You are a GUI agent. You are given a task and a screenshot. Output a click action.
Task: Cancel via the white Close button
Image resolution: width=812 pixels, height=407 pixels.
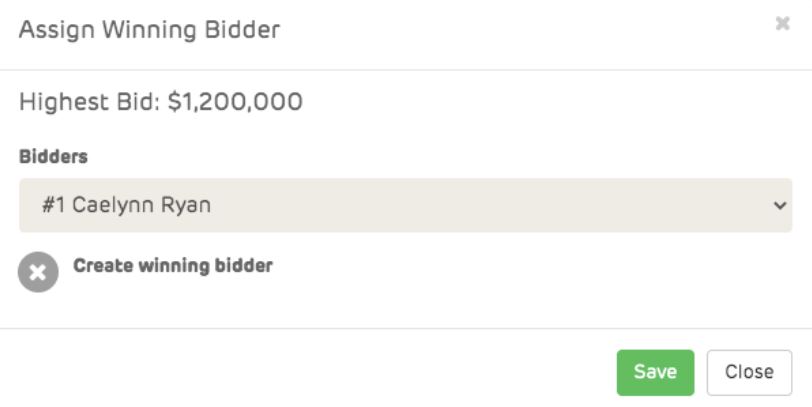coord(749,372)
